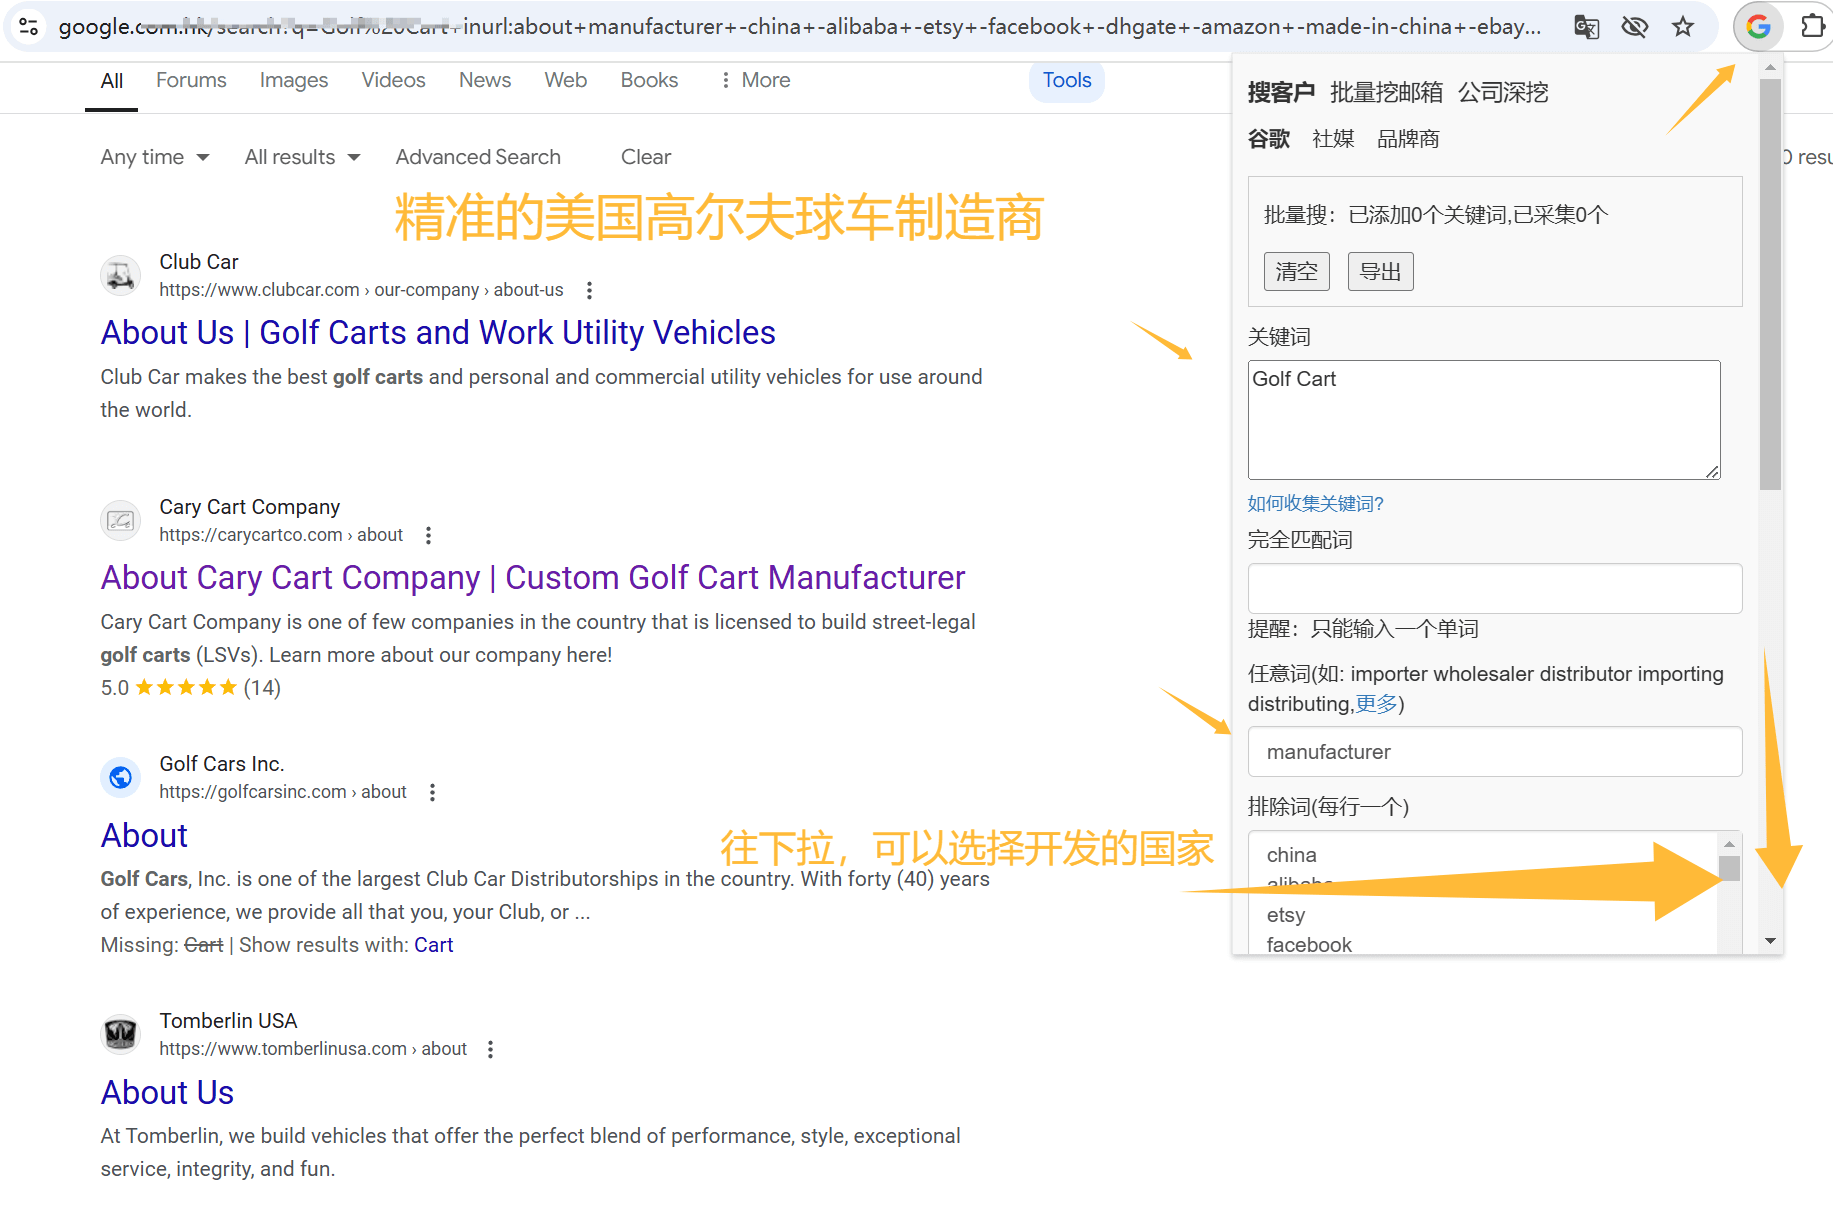
Task: Click the 5.0 star rating (14) text
Action: click(191, 688)
